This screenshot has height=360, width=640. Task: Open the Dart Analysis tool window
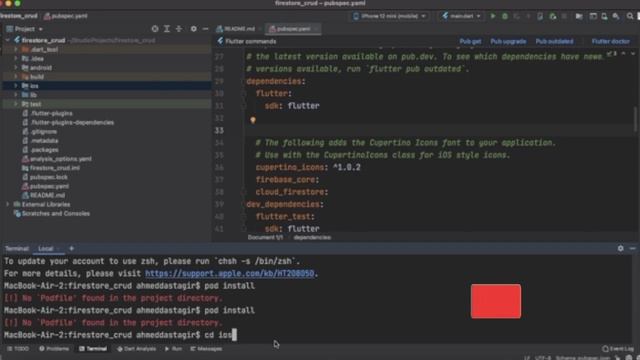click(x=136, y=349)
